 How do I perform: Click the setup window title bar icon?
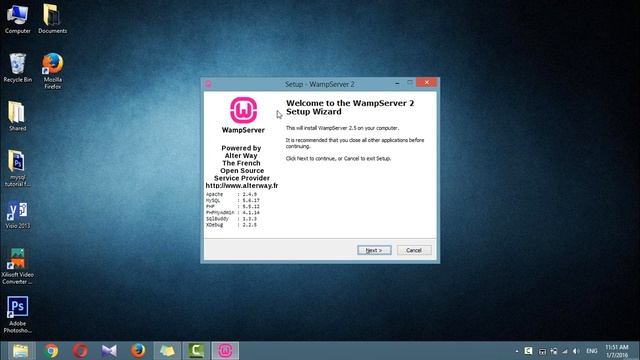click(208, 84)
